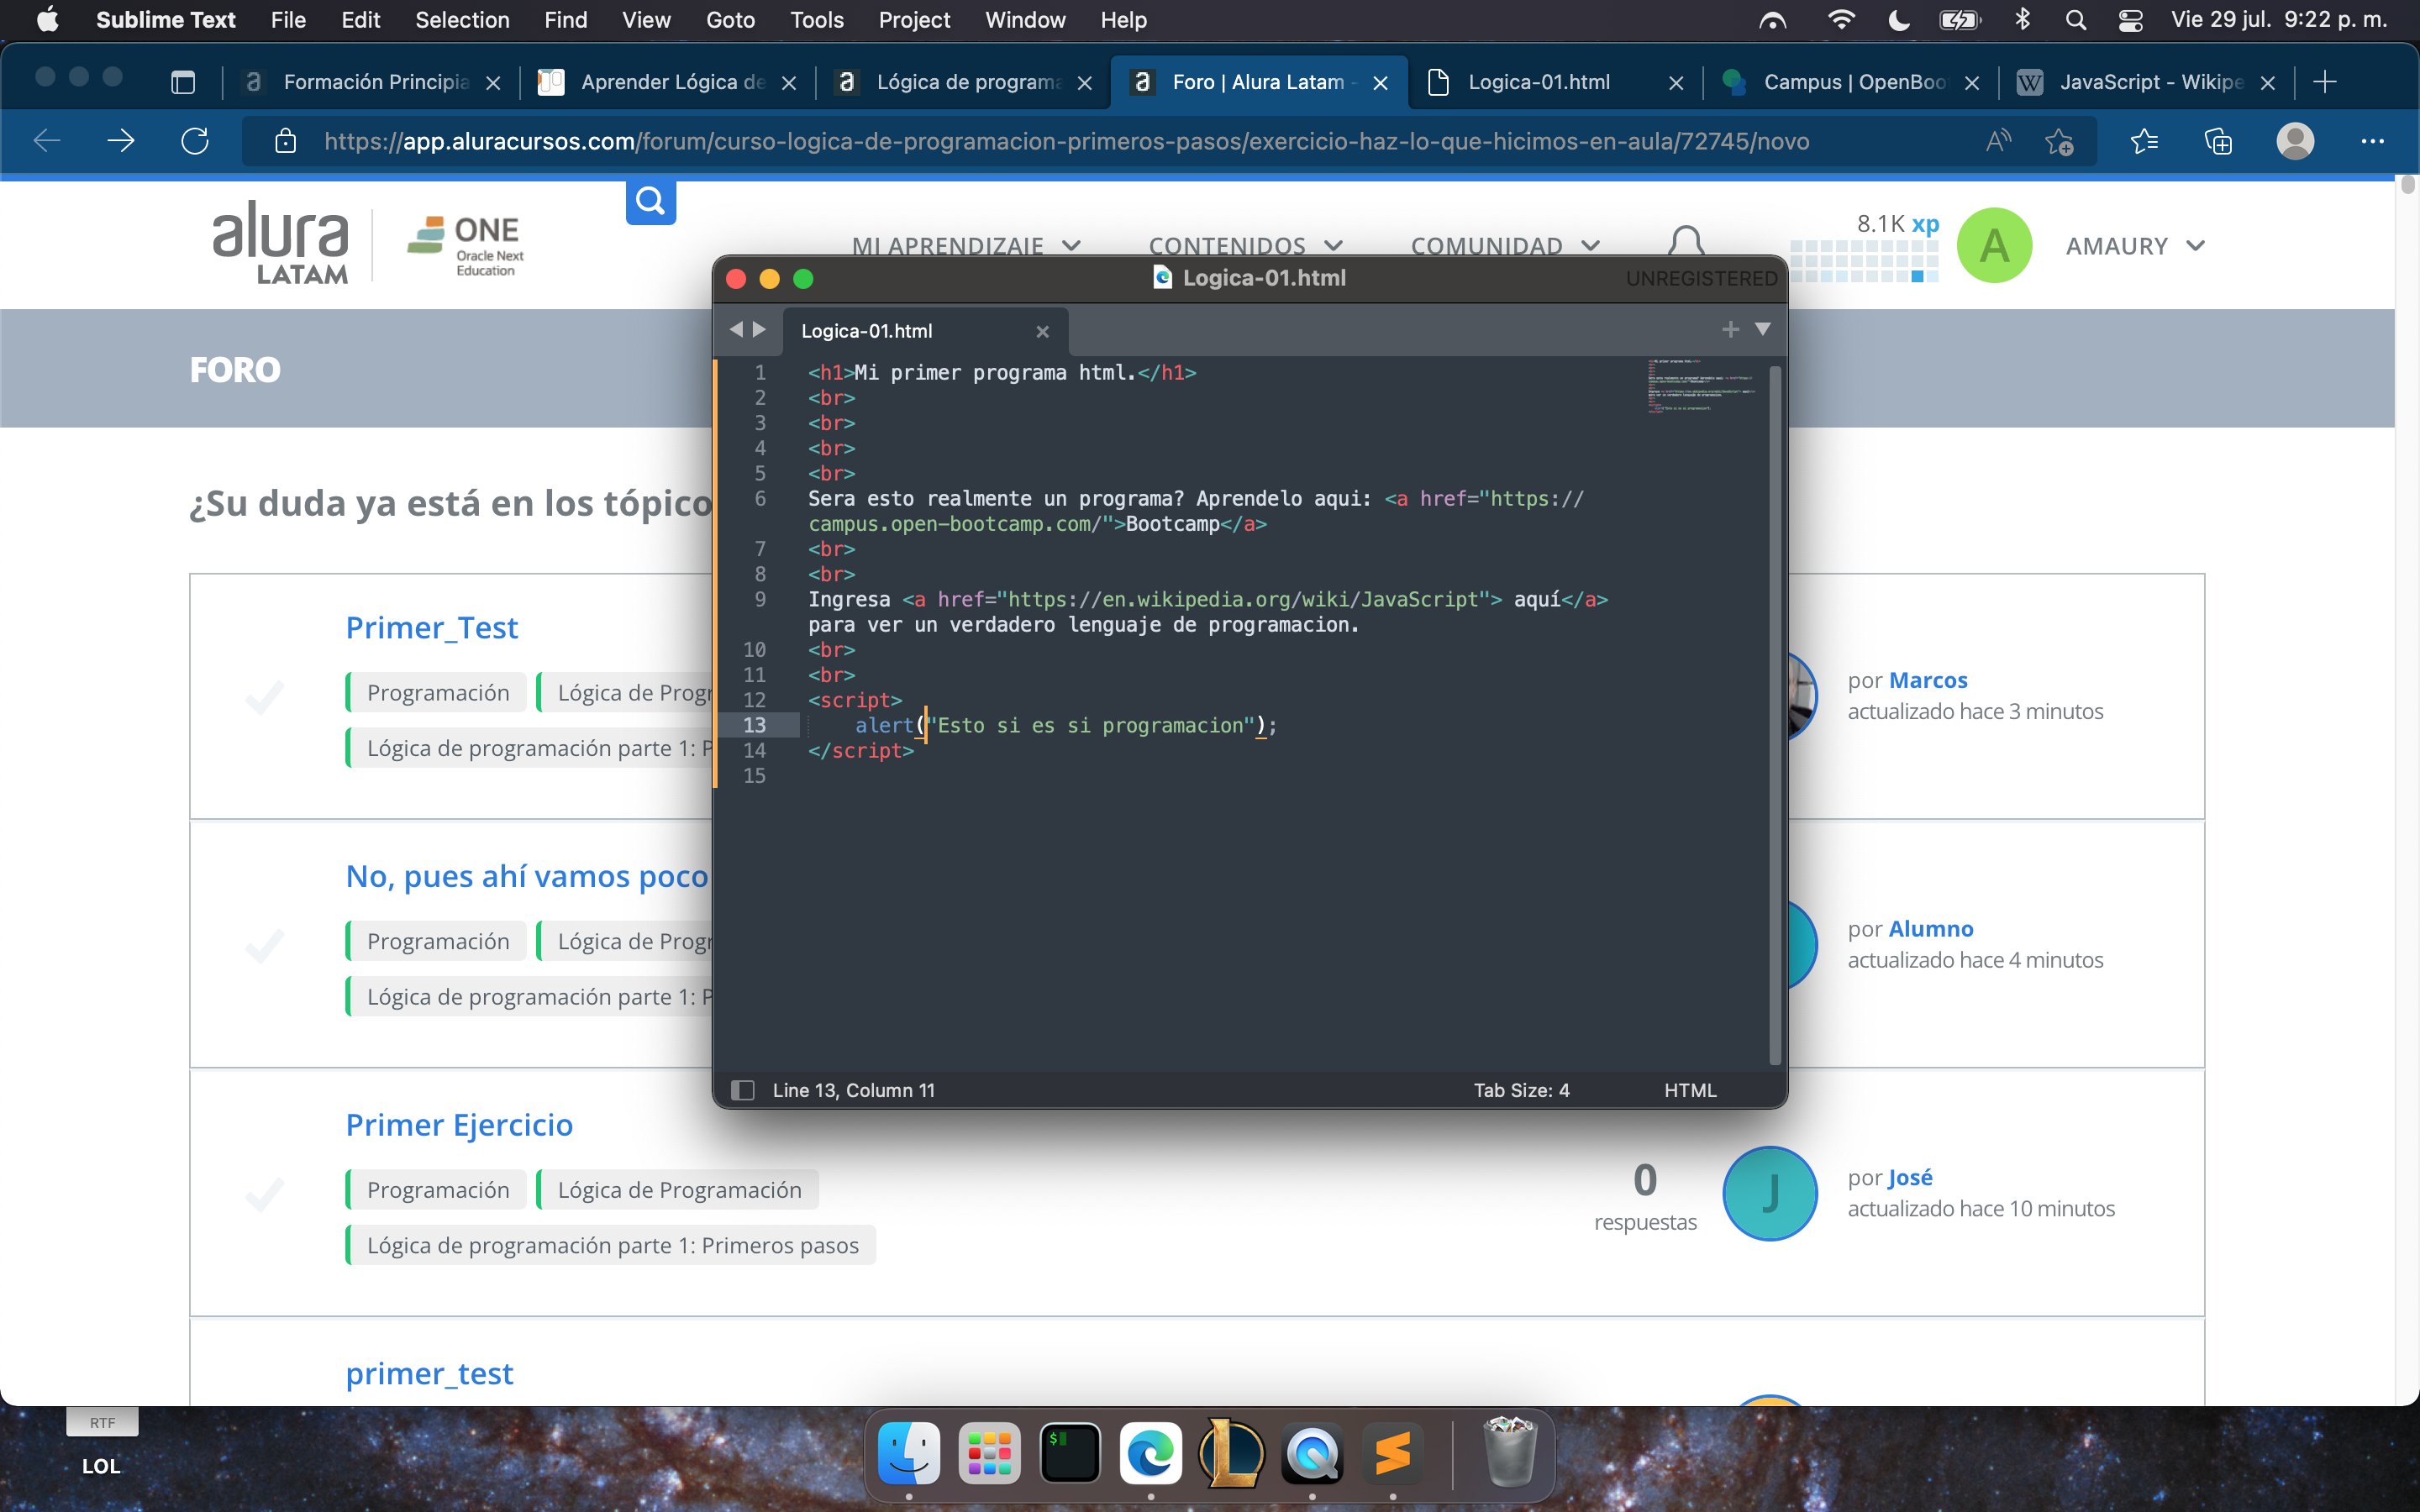Open League of Legends from the Dock
This screenshot has width=2420, height=1512.
point(1232,1453)
